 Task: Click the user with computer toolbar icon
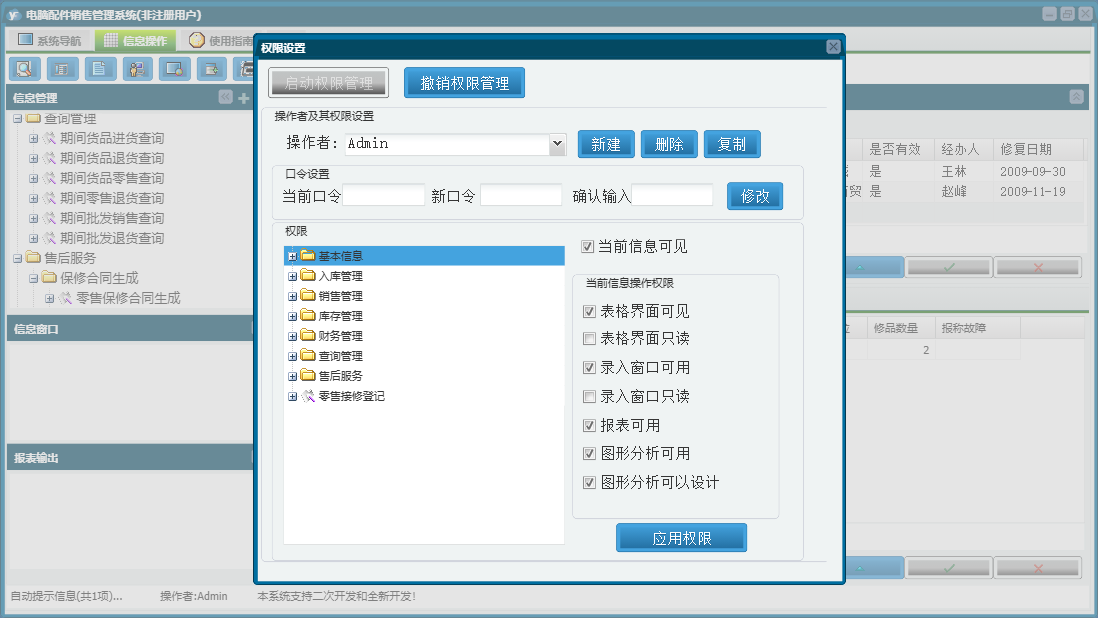tap(138, 69)
